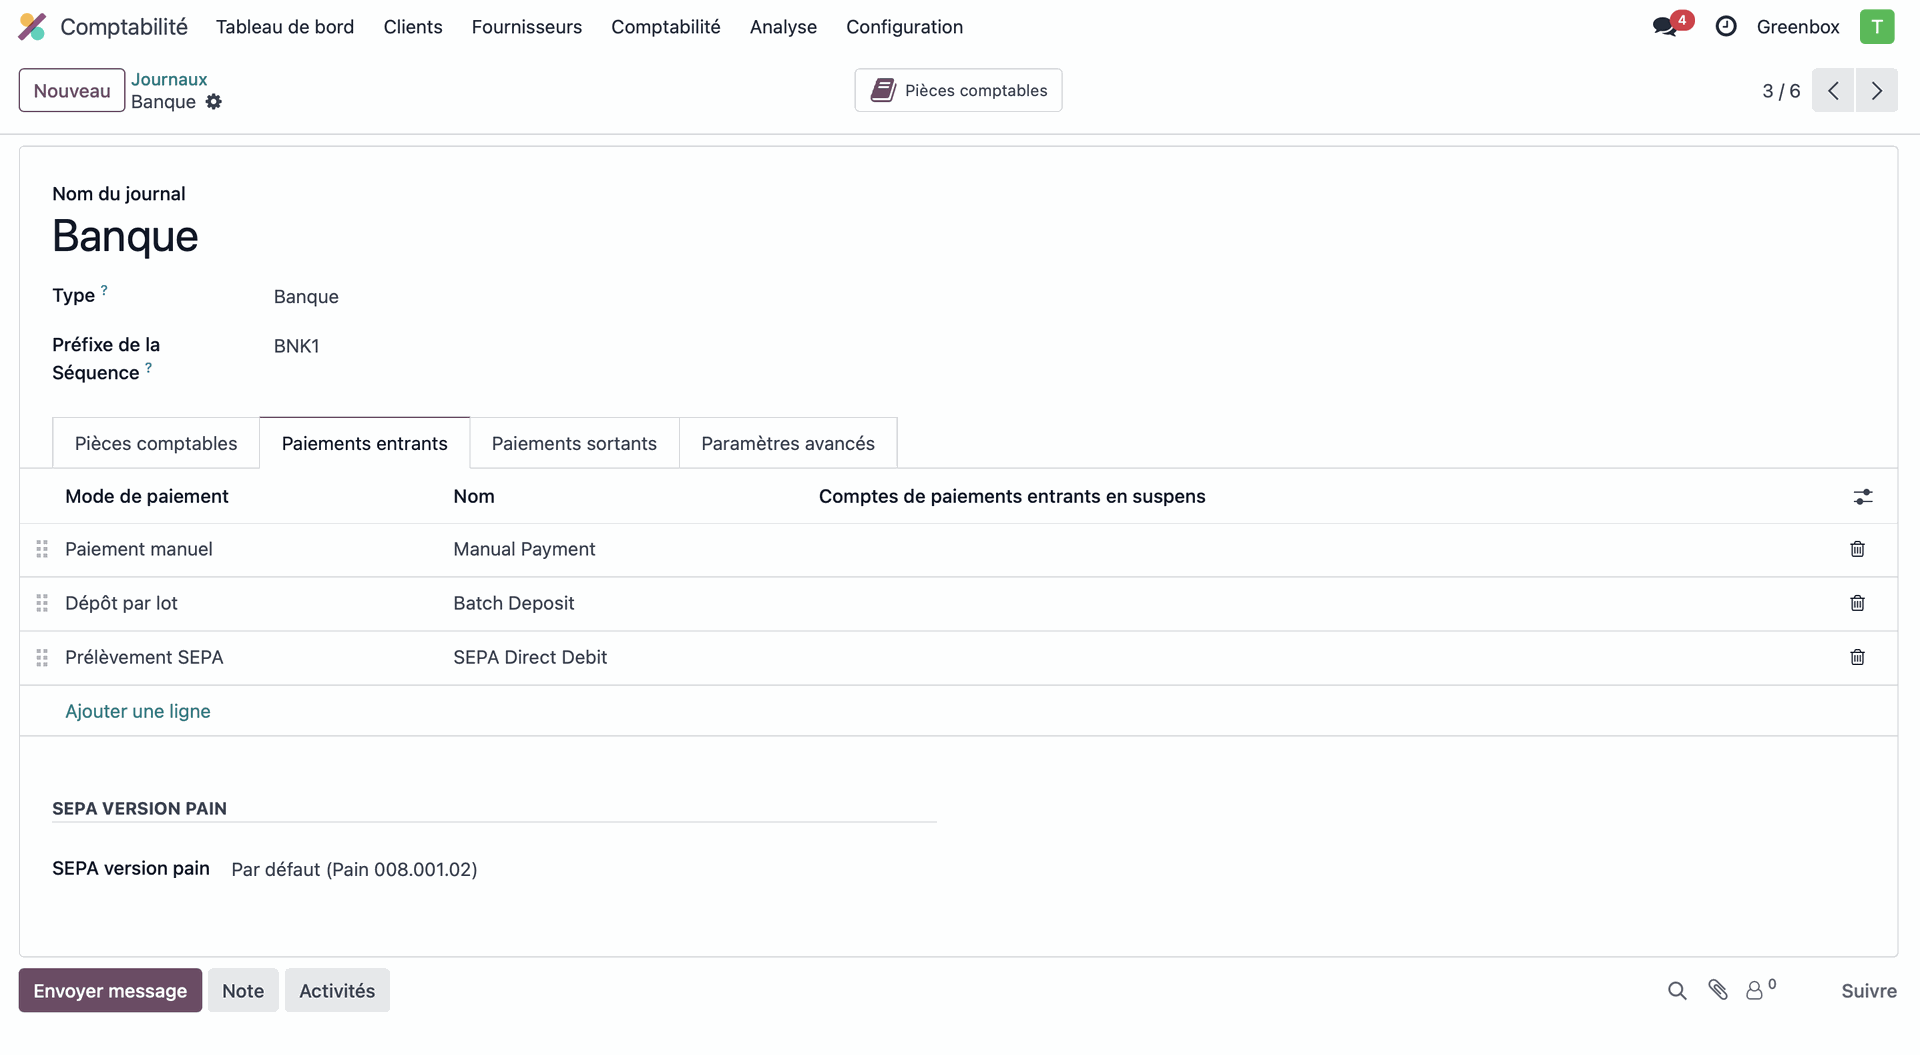The image size is (1920, 1055).
Task: Delete the Prélèvement SEPA line
Action: coord(1857,657)
